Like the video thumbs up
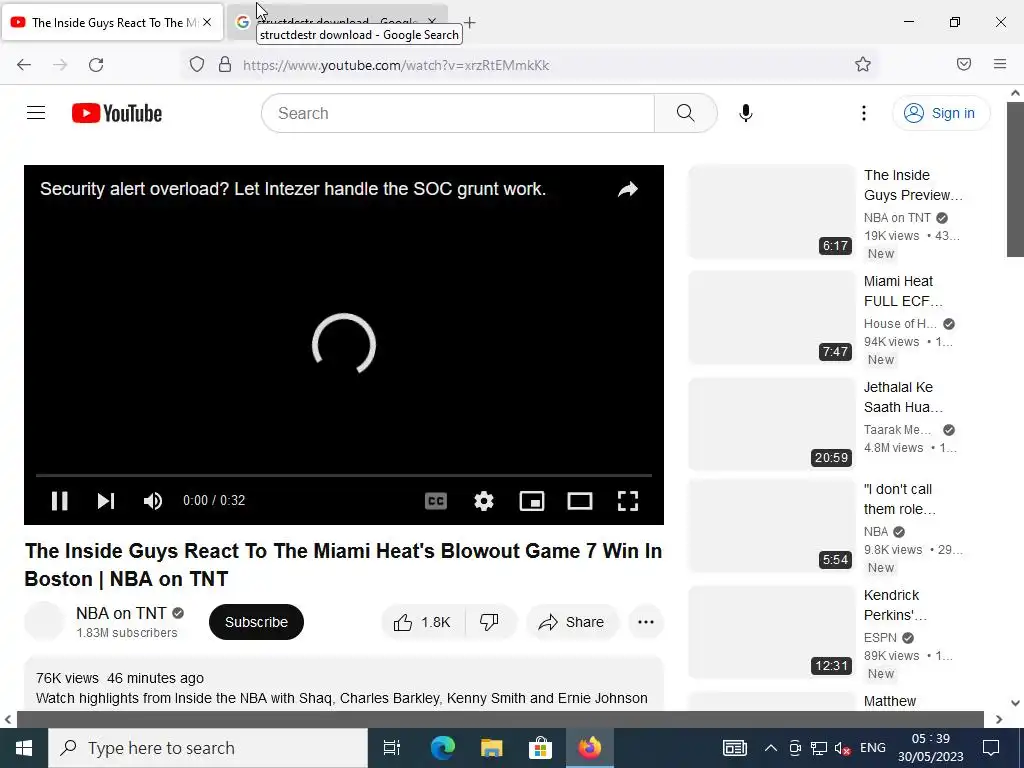This screenshot has width=1024, height=768. 423,622
